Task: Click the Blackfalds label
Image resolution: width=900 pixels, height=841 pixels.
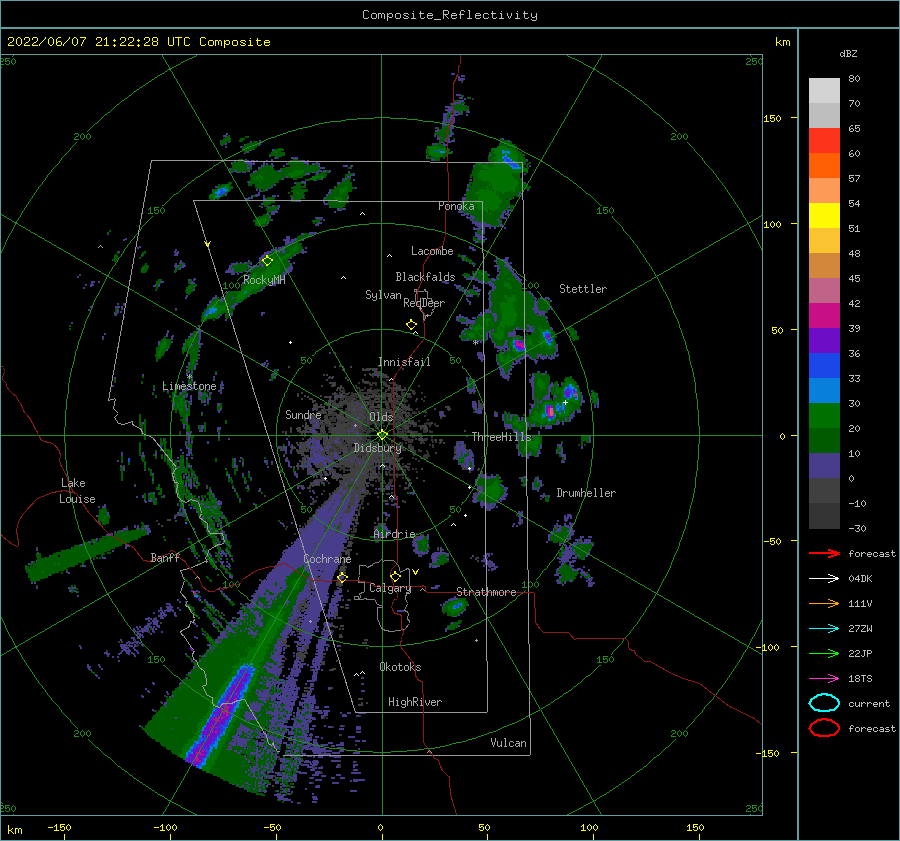Action: click(425, 277)
